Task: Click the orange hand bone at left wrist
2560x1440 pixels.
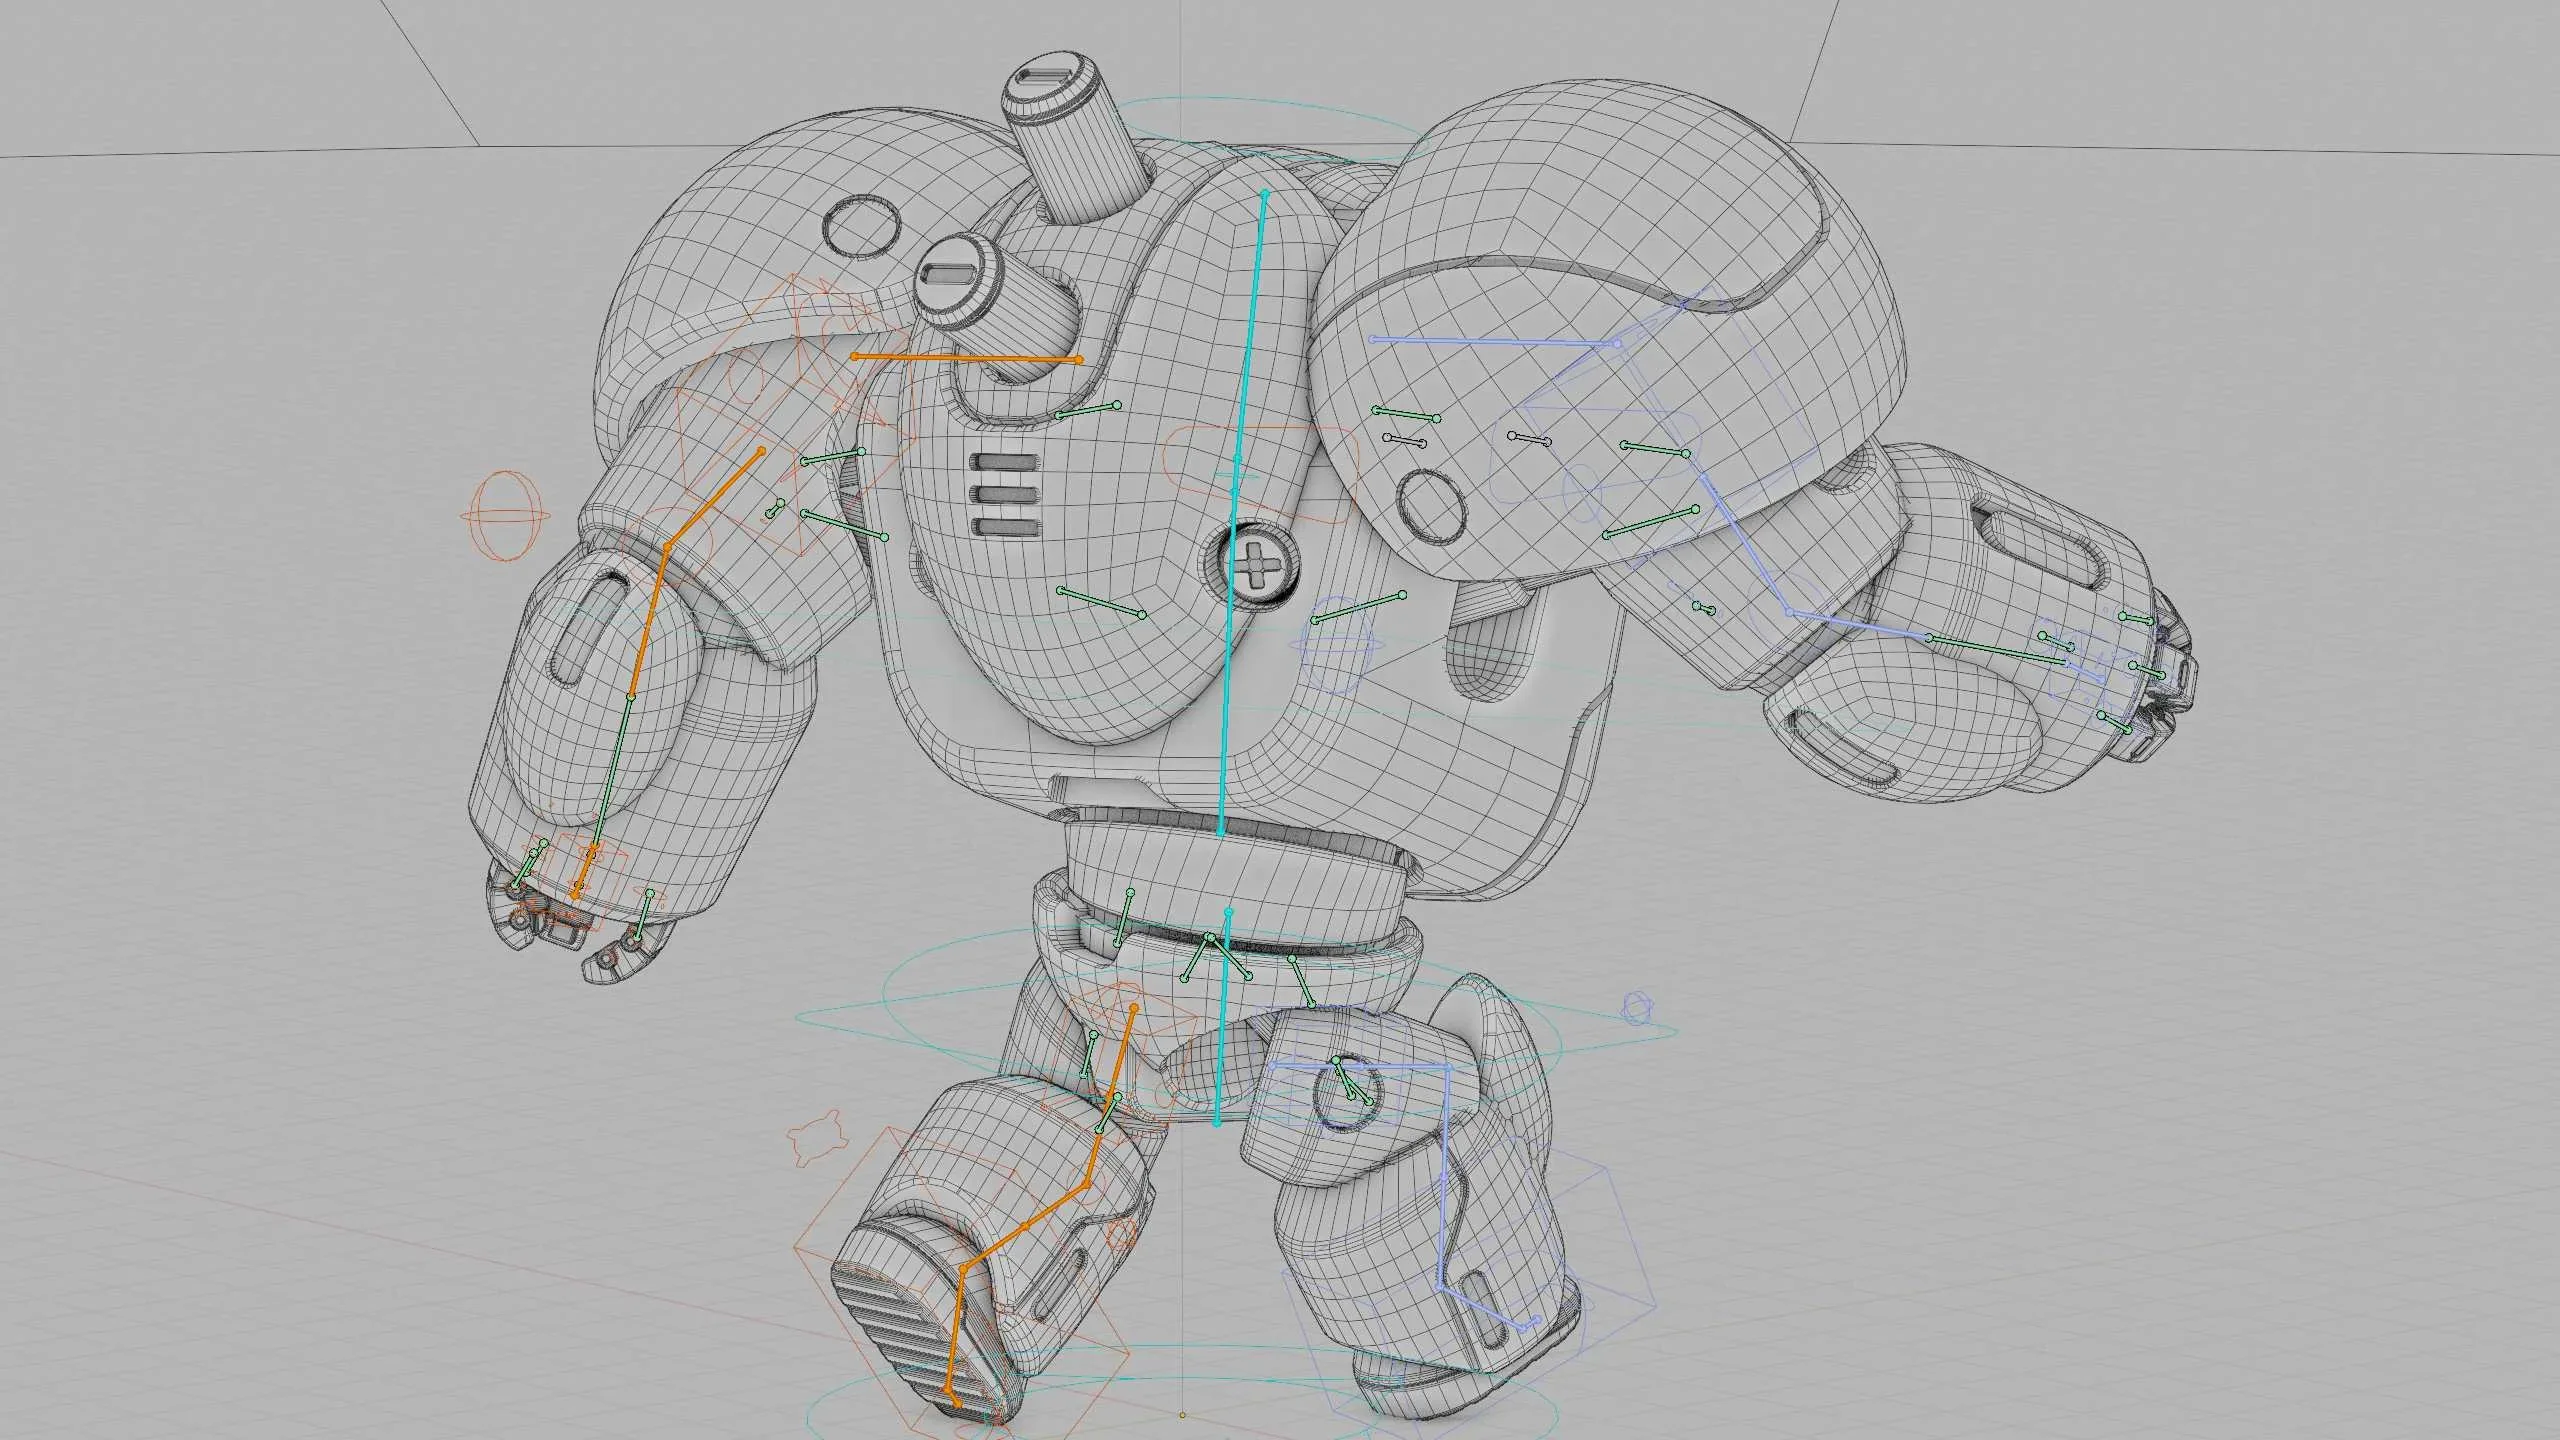Action: point(584,872)
